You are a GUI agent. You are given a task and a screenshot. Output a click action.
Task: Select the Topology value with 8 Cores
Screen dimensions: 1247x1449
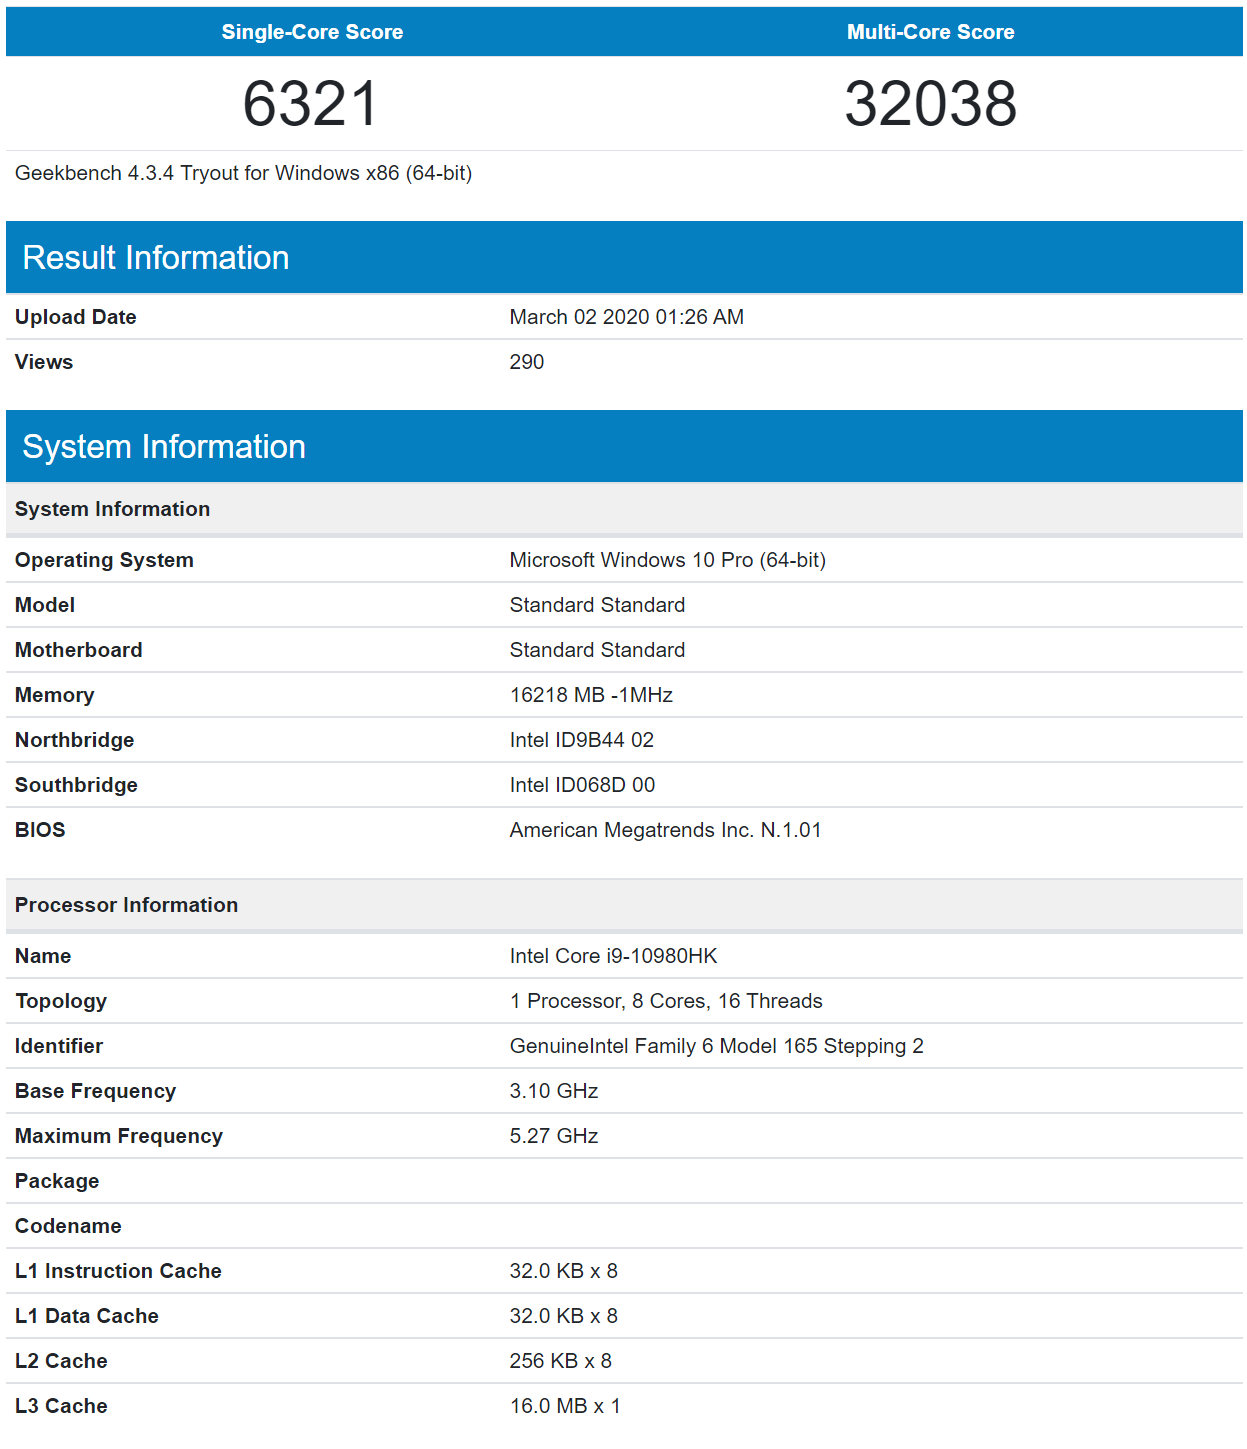[x=666, y=1001]
